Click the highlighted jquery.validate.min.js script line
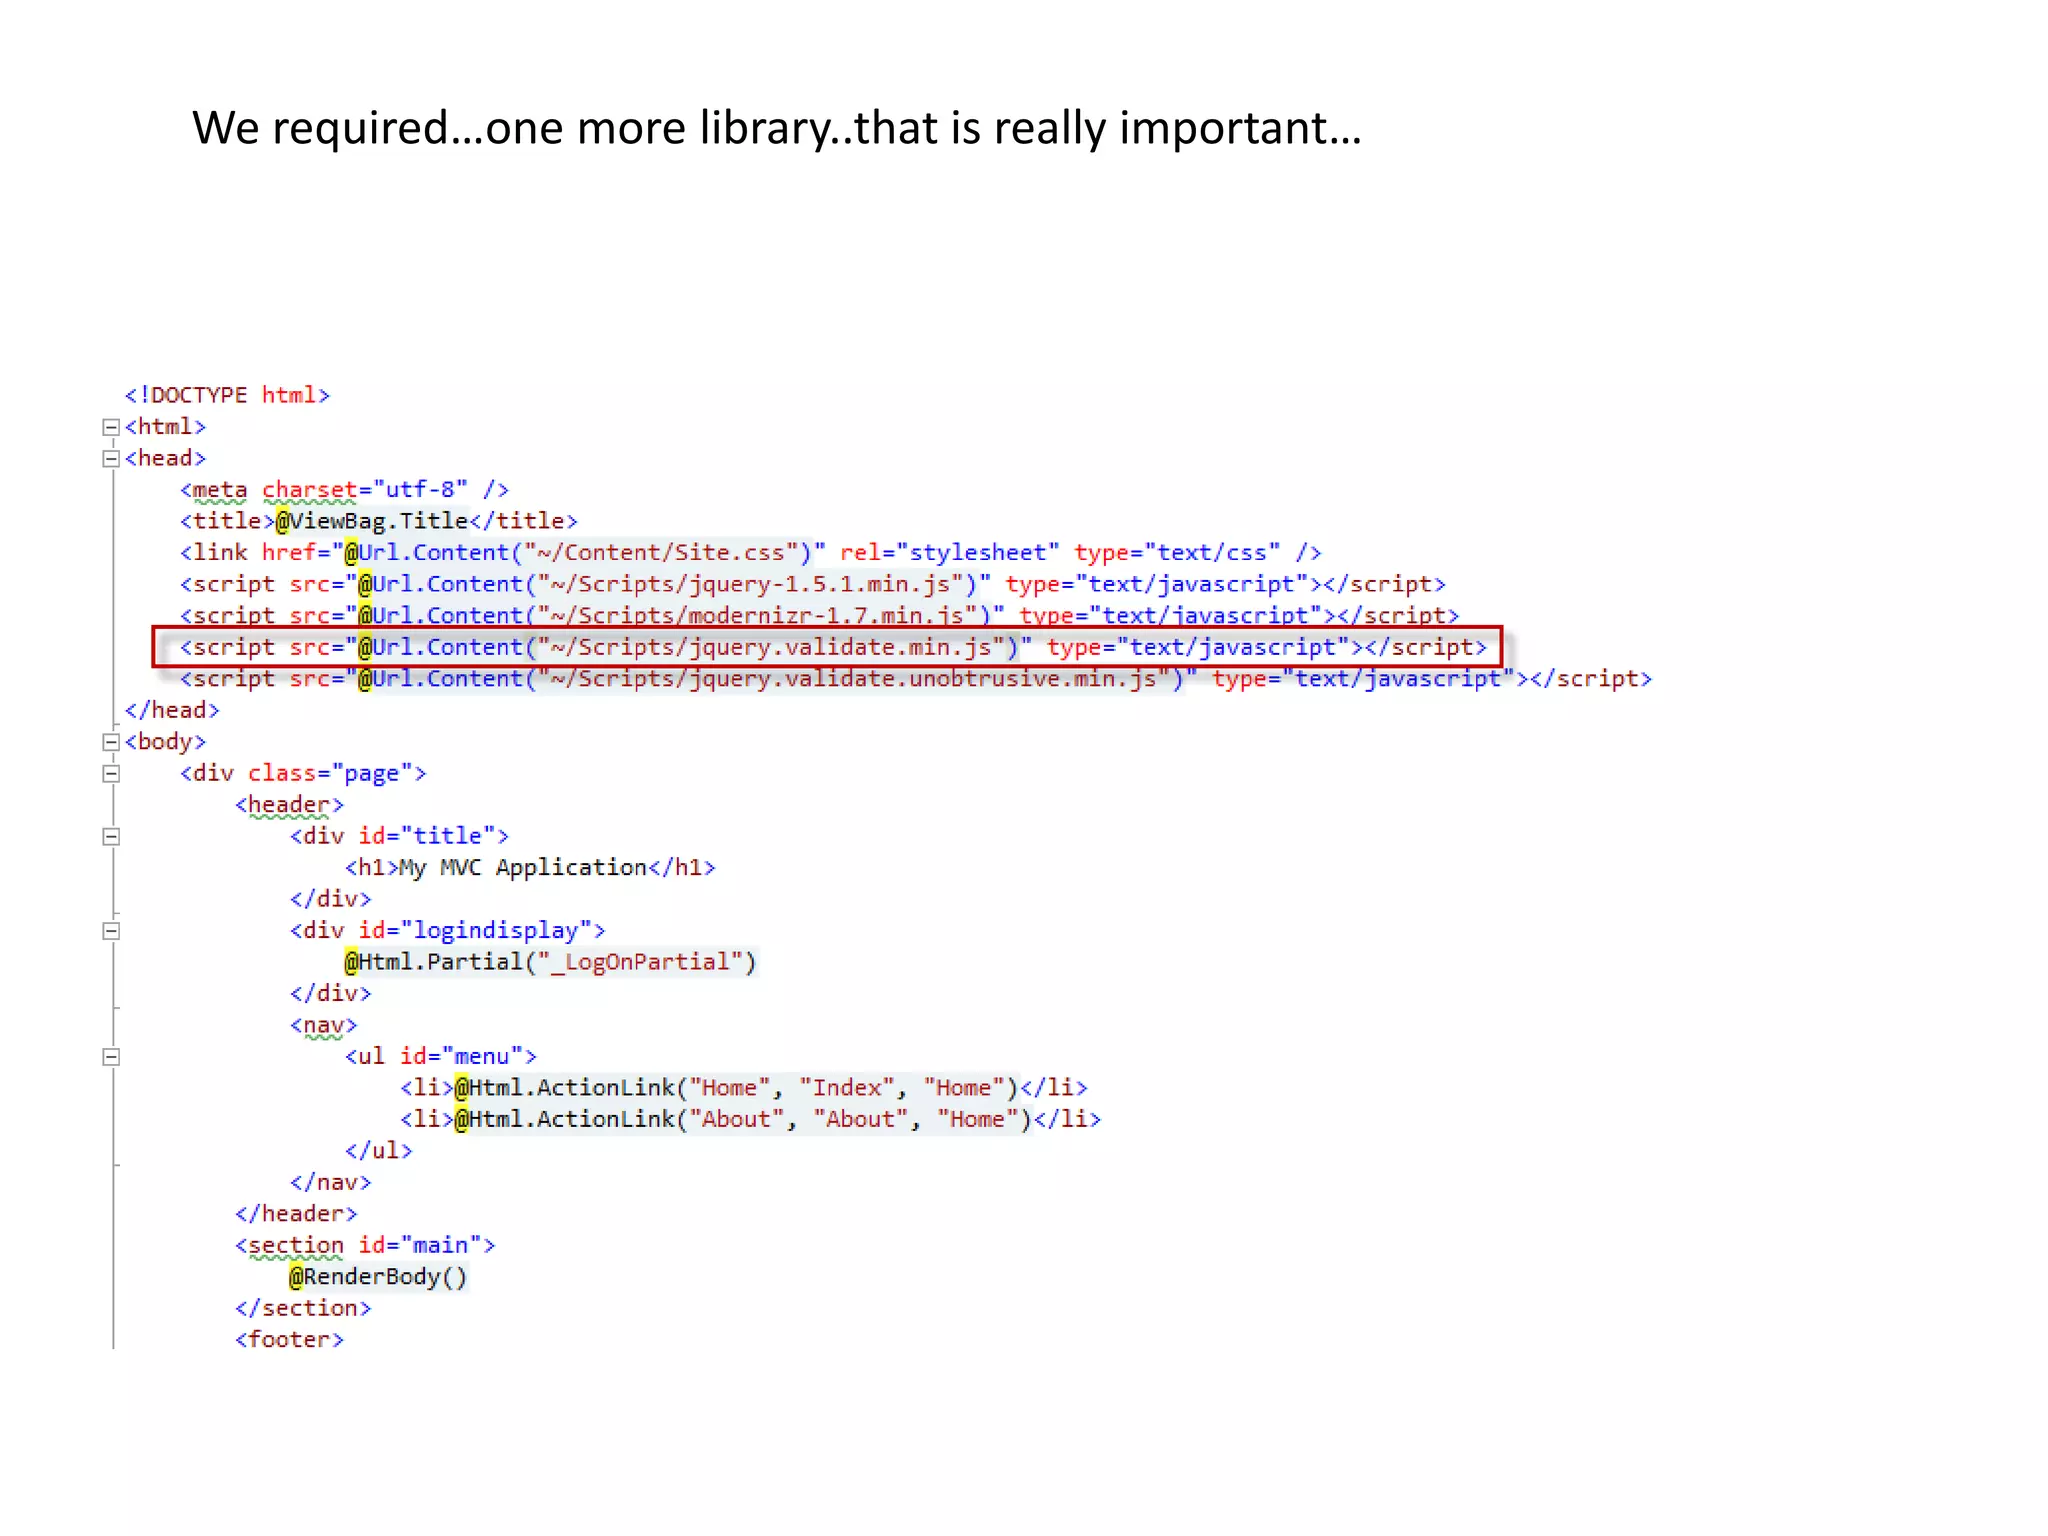Viewport: 2048px width, 1536px height. (x=830, y=648)
